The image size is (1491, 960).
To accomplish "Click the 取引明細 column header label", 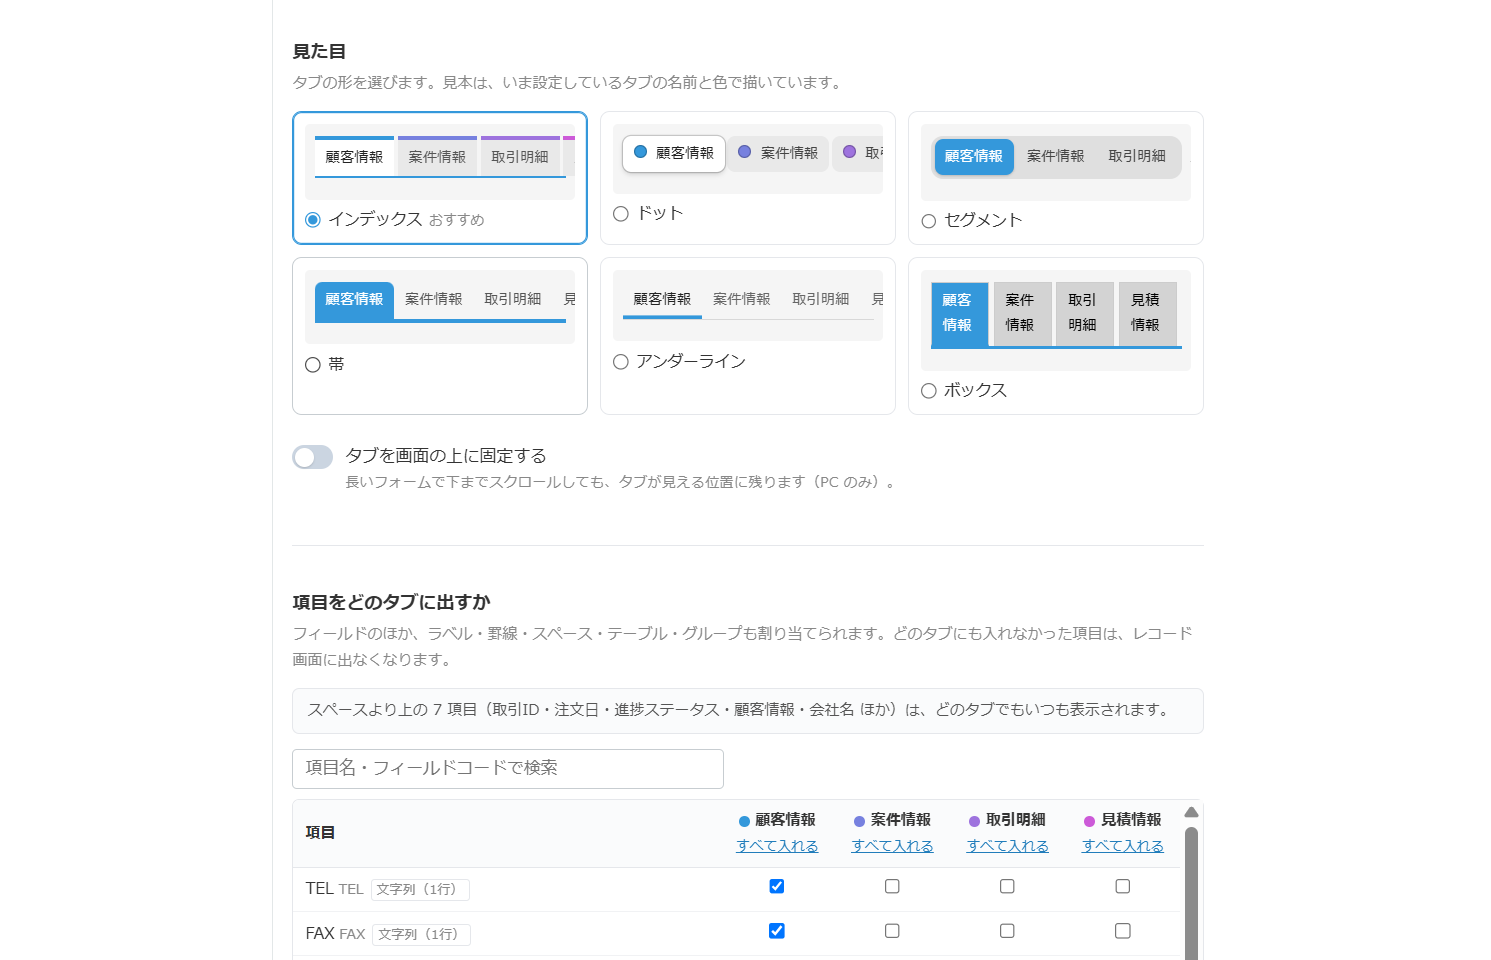I will (1016, 820).
